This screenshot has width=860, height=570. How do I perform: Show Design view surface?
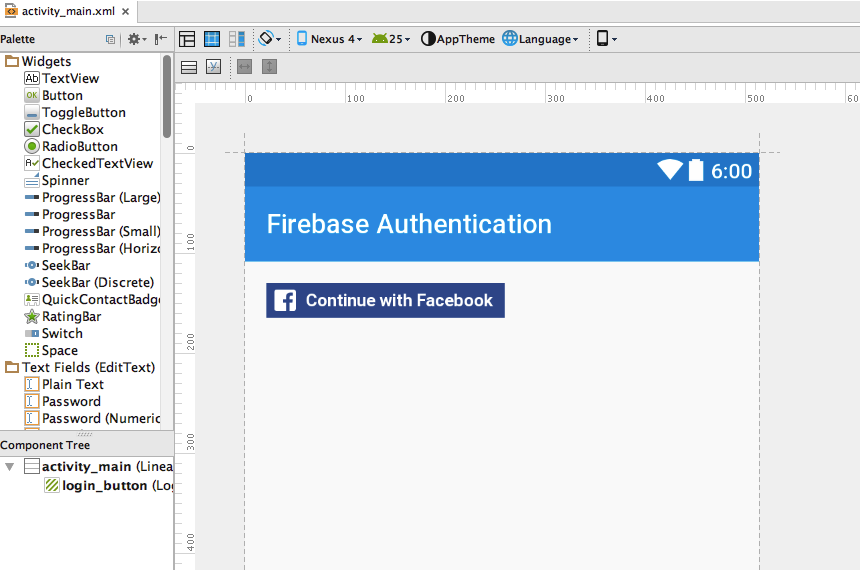click(187, 39)
